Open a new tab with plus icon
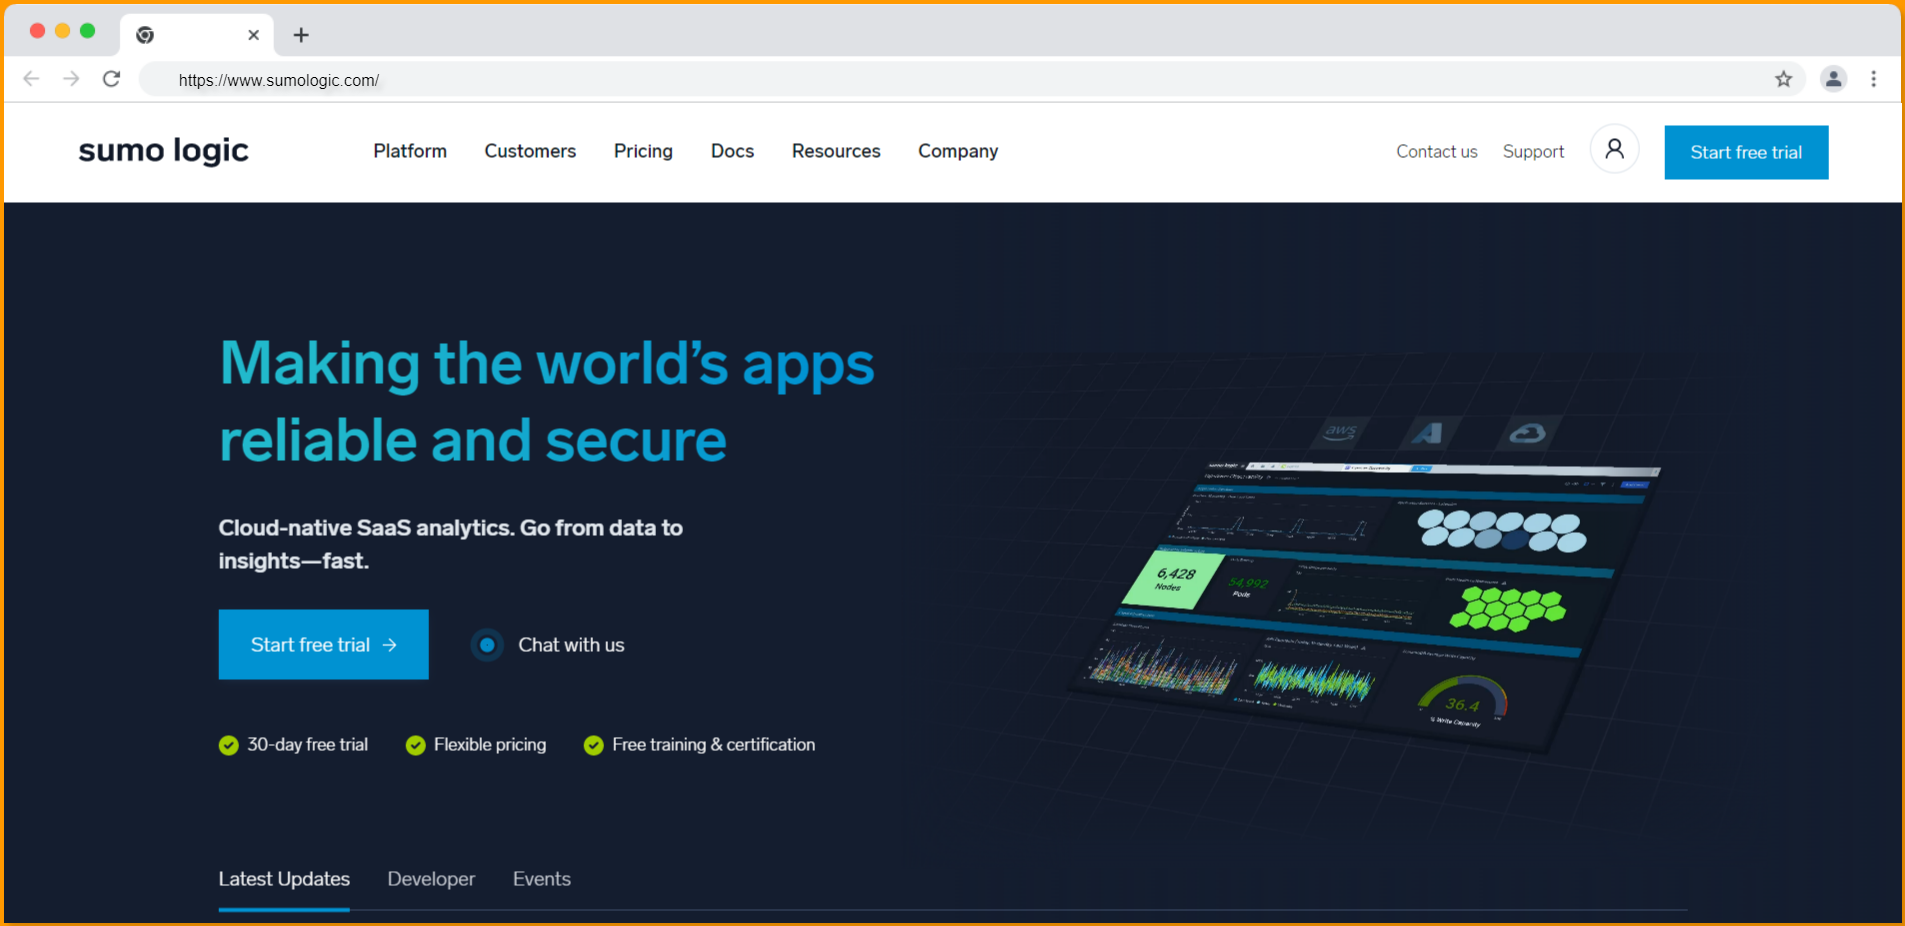 pyautogui.click(x=301, y=35)
